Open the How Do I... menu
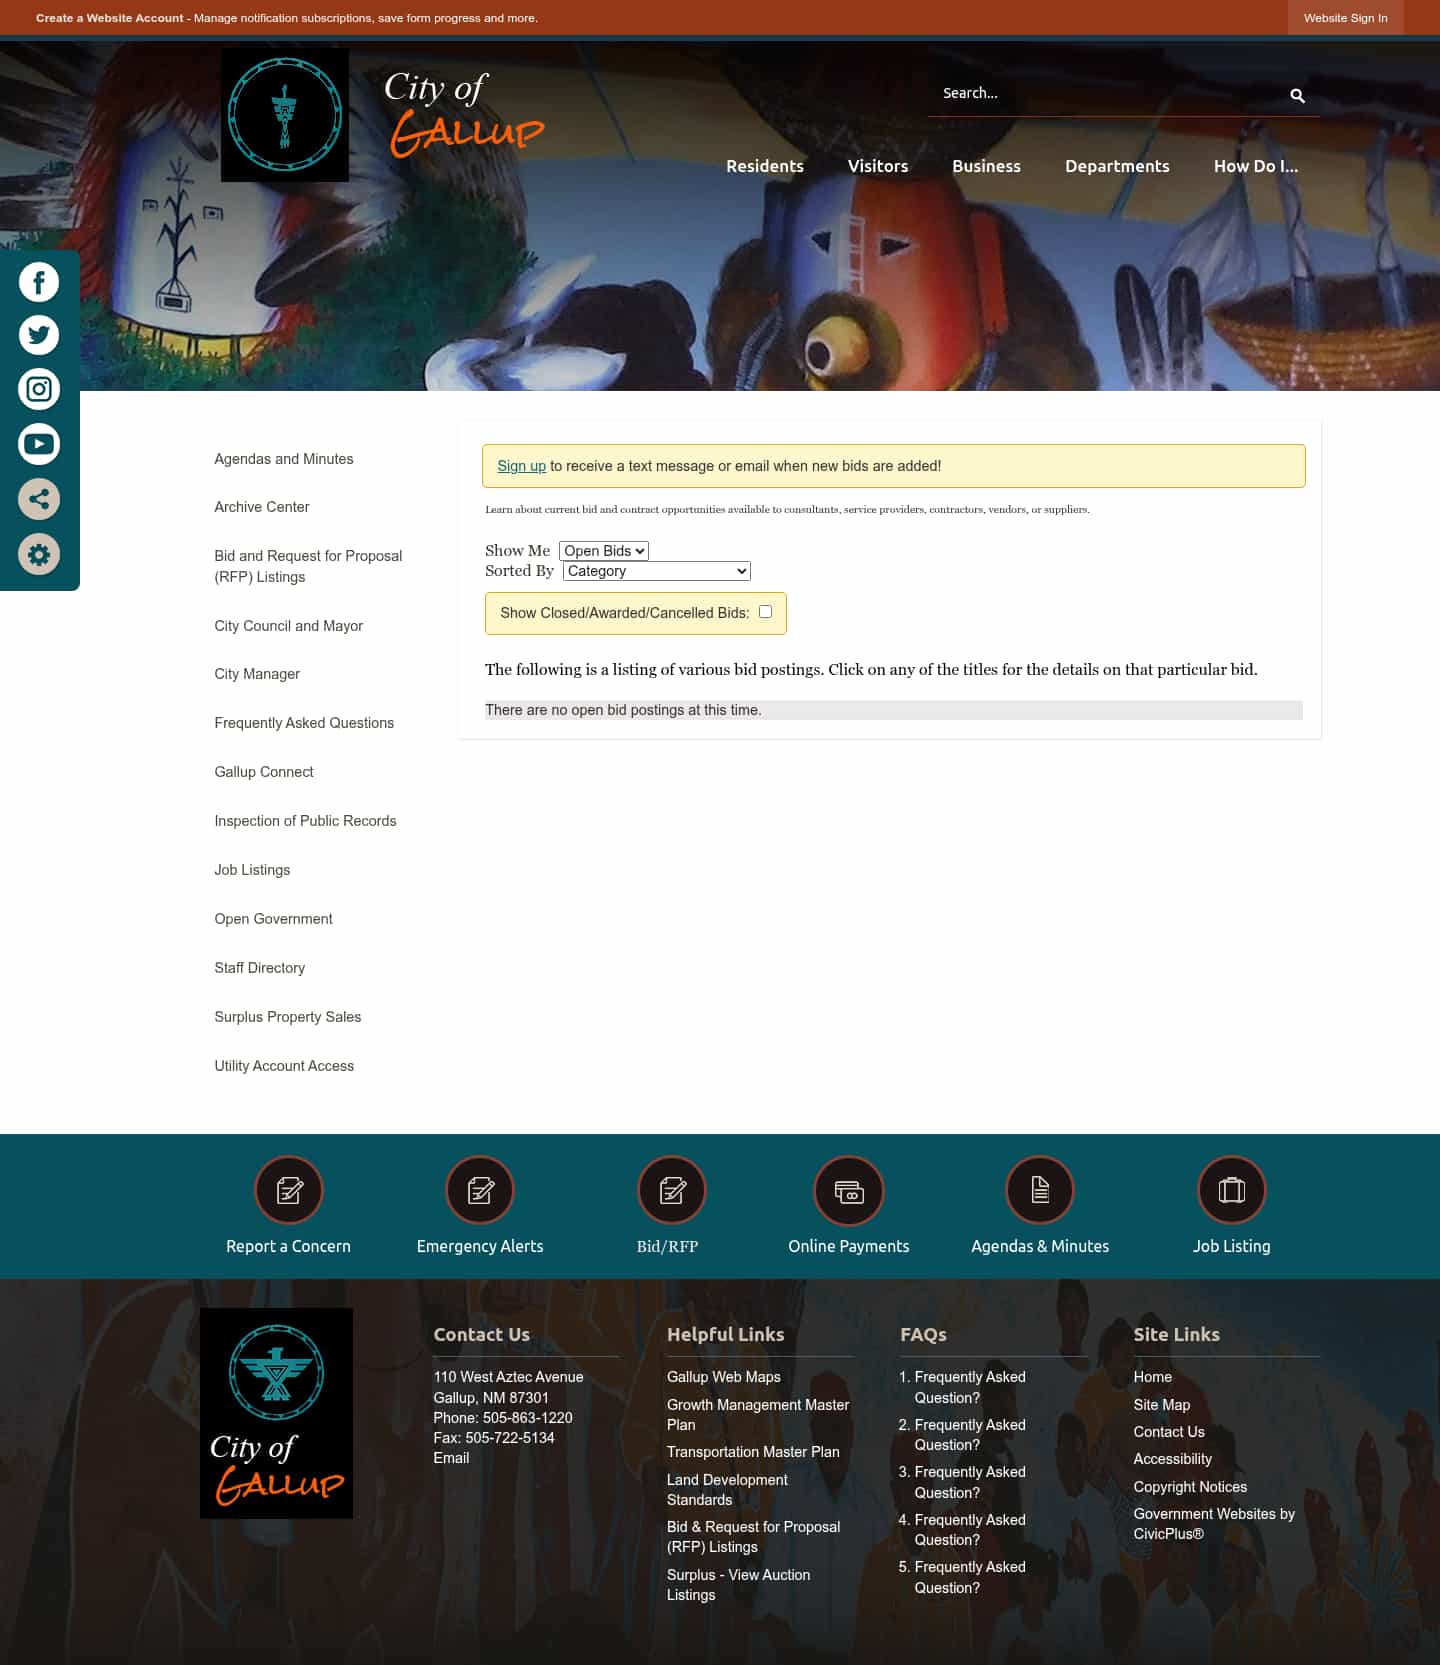This screenshot has height=1665, width=1440. tap(1256, 166)
